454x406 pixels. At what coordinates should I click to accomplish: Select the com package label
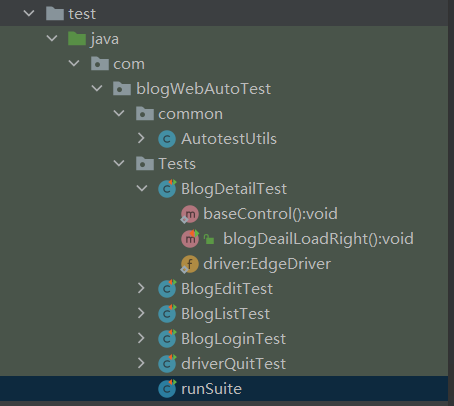[x=129, y=64]
